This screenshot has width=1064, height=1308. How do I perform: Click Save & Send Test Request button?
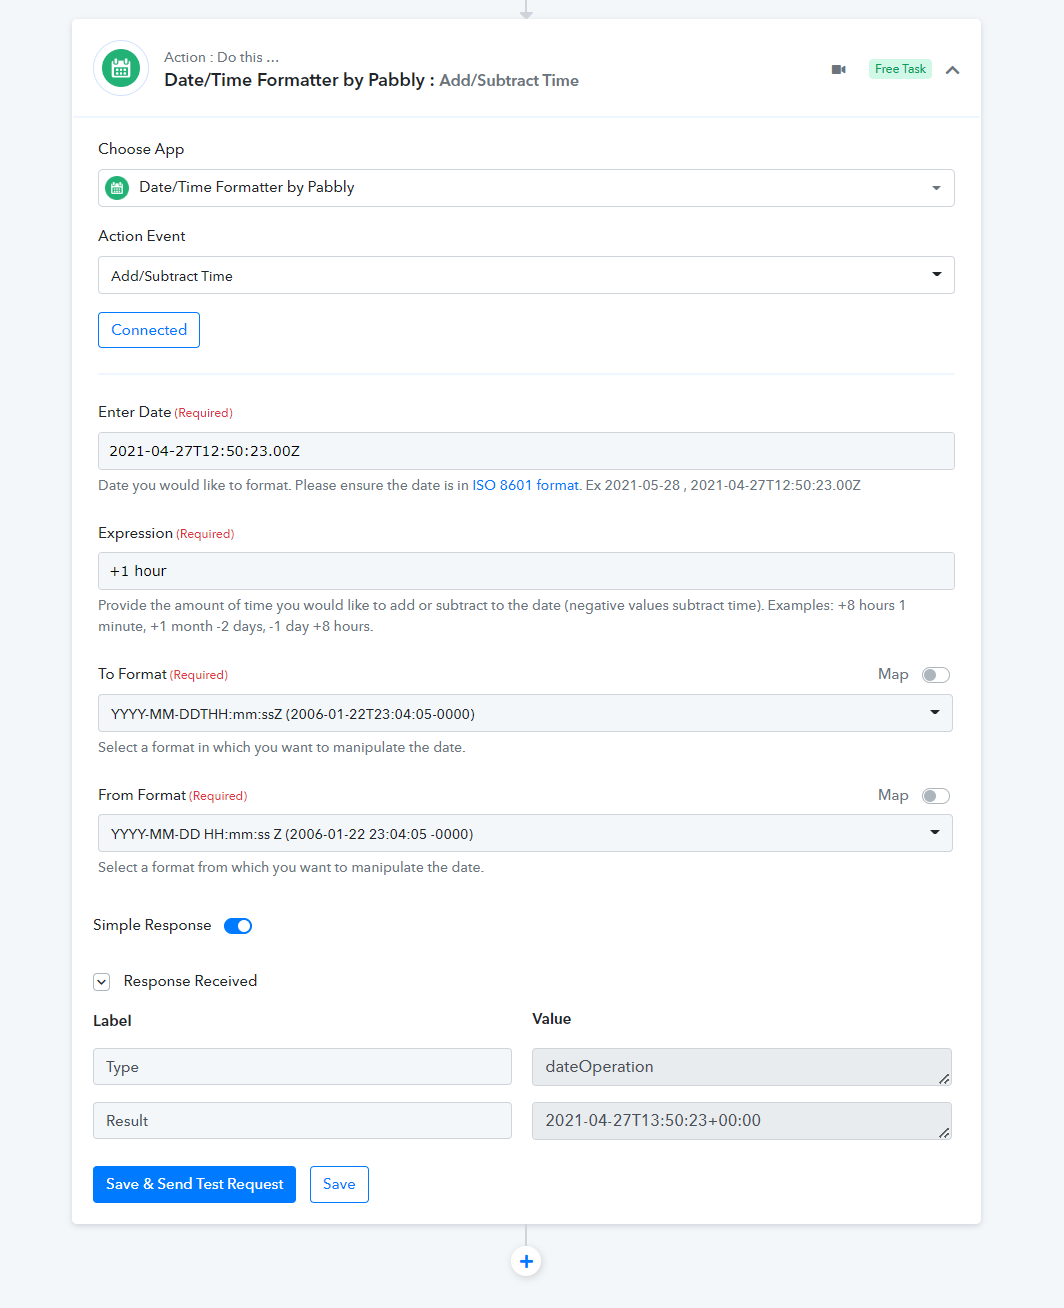(194, 1184)
